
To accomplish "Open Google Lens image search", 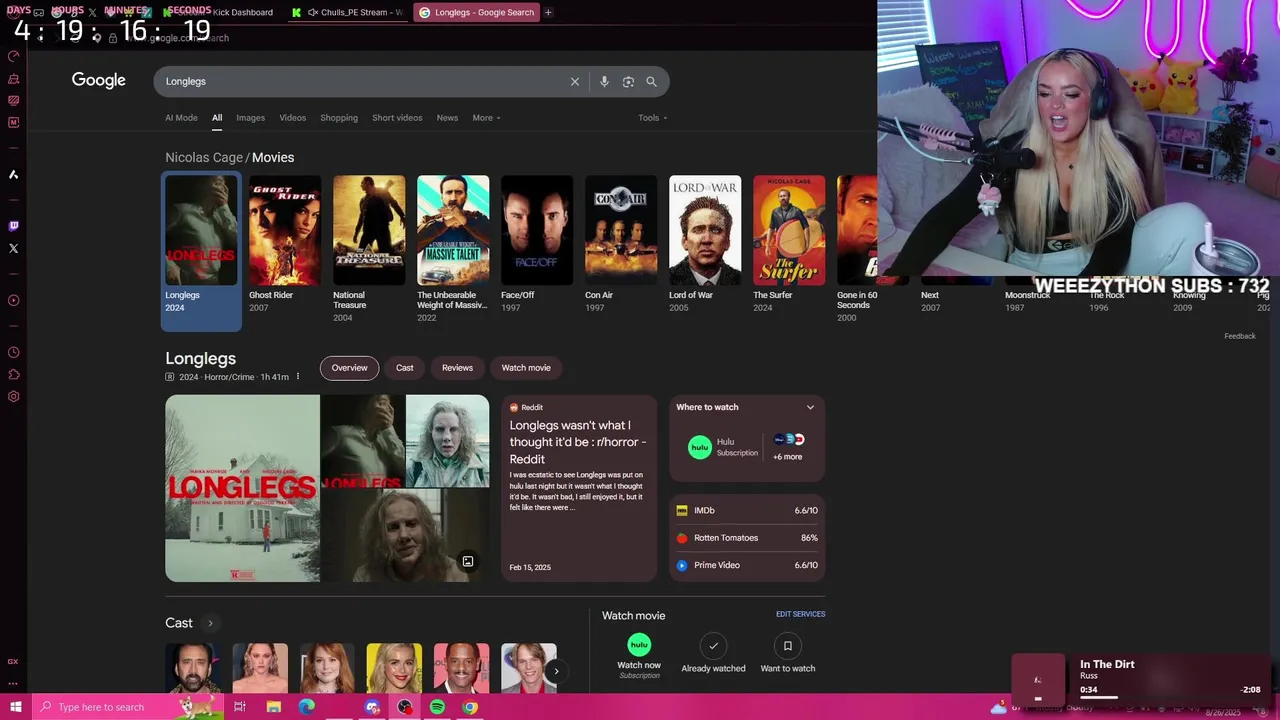I will coord(628,82).
